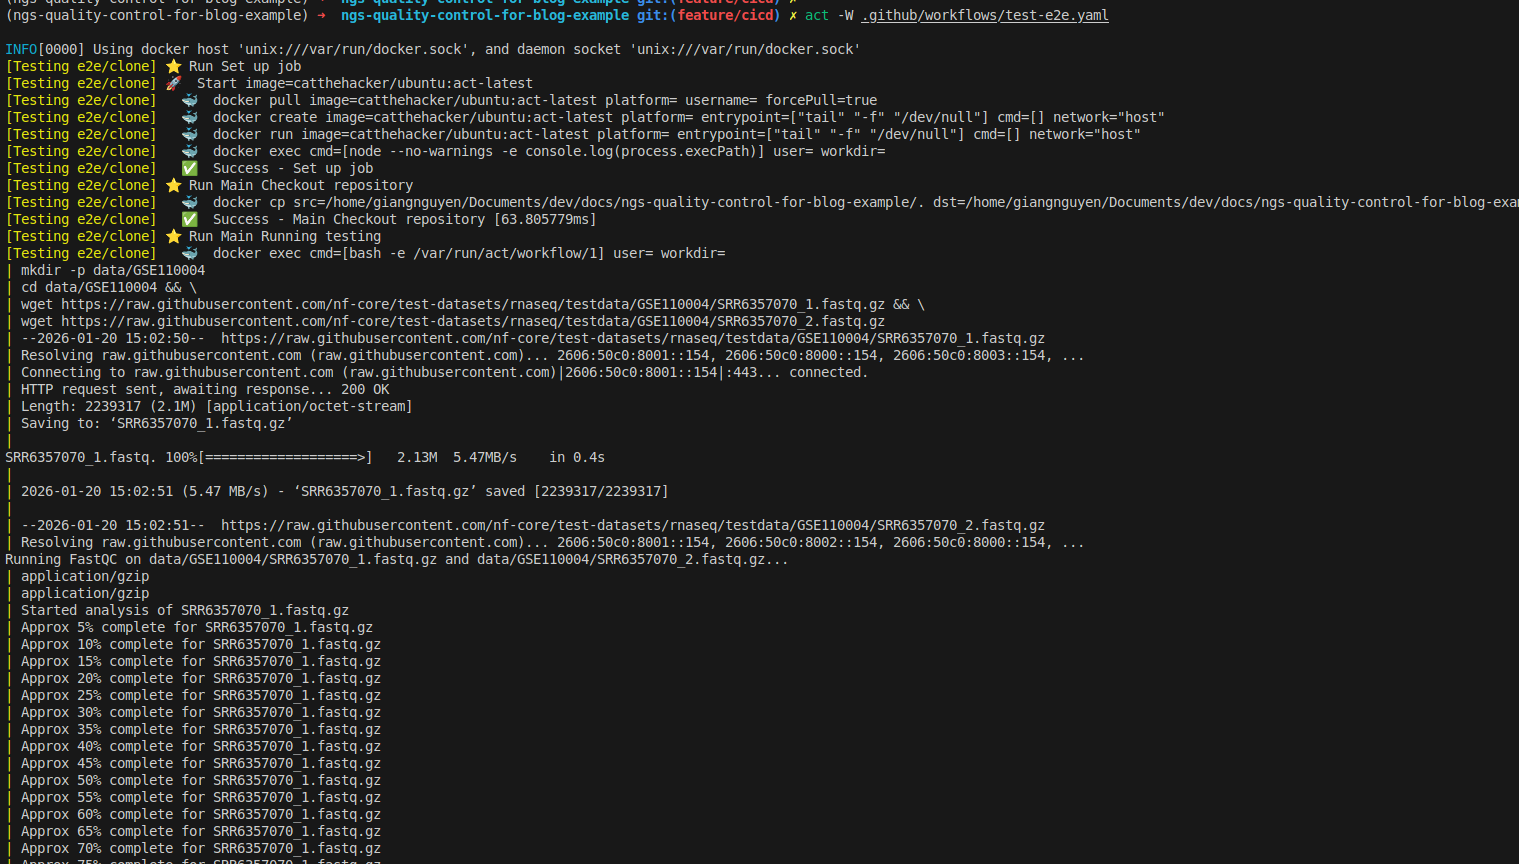
Task: Click the star icon beside "Run Set up job"
Action: tap(173, 66)
